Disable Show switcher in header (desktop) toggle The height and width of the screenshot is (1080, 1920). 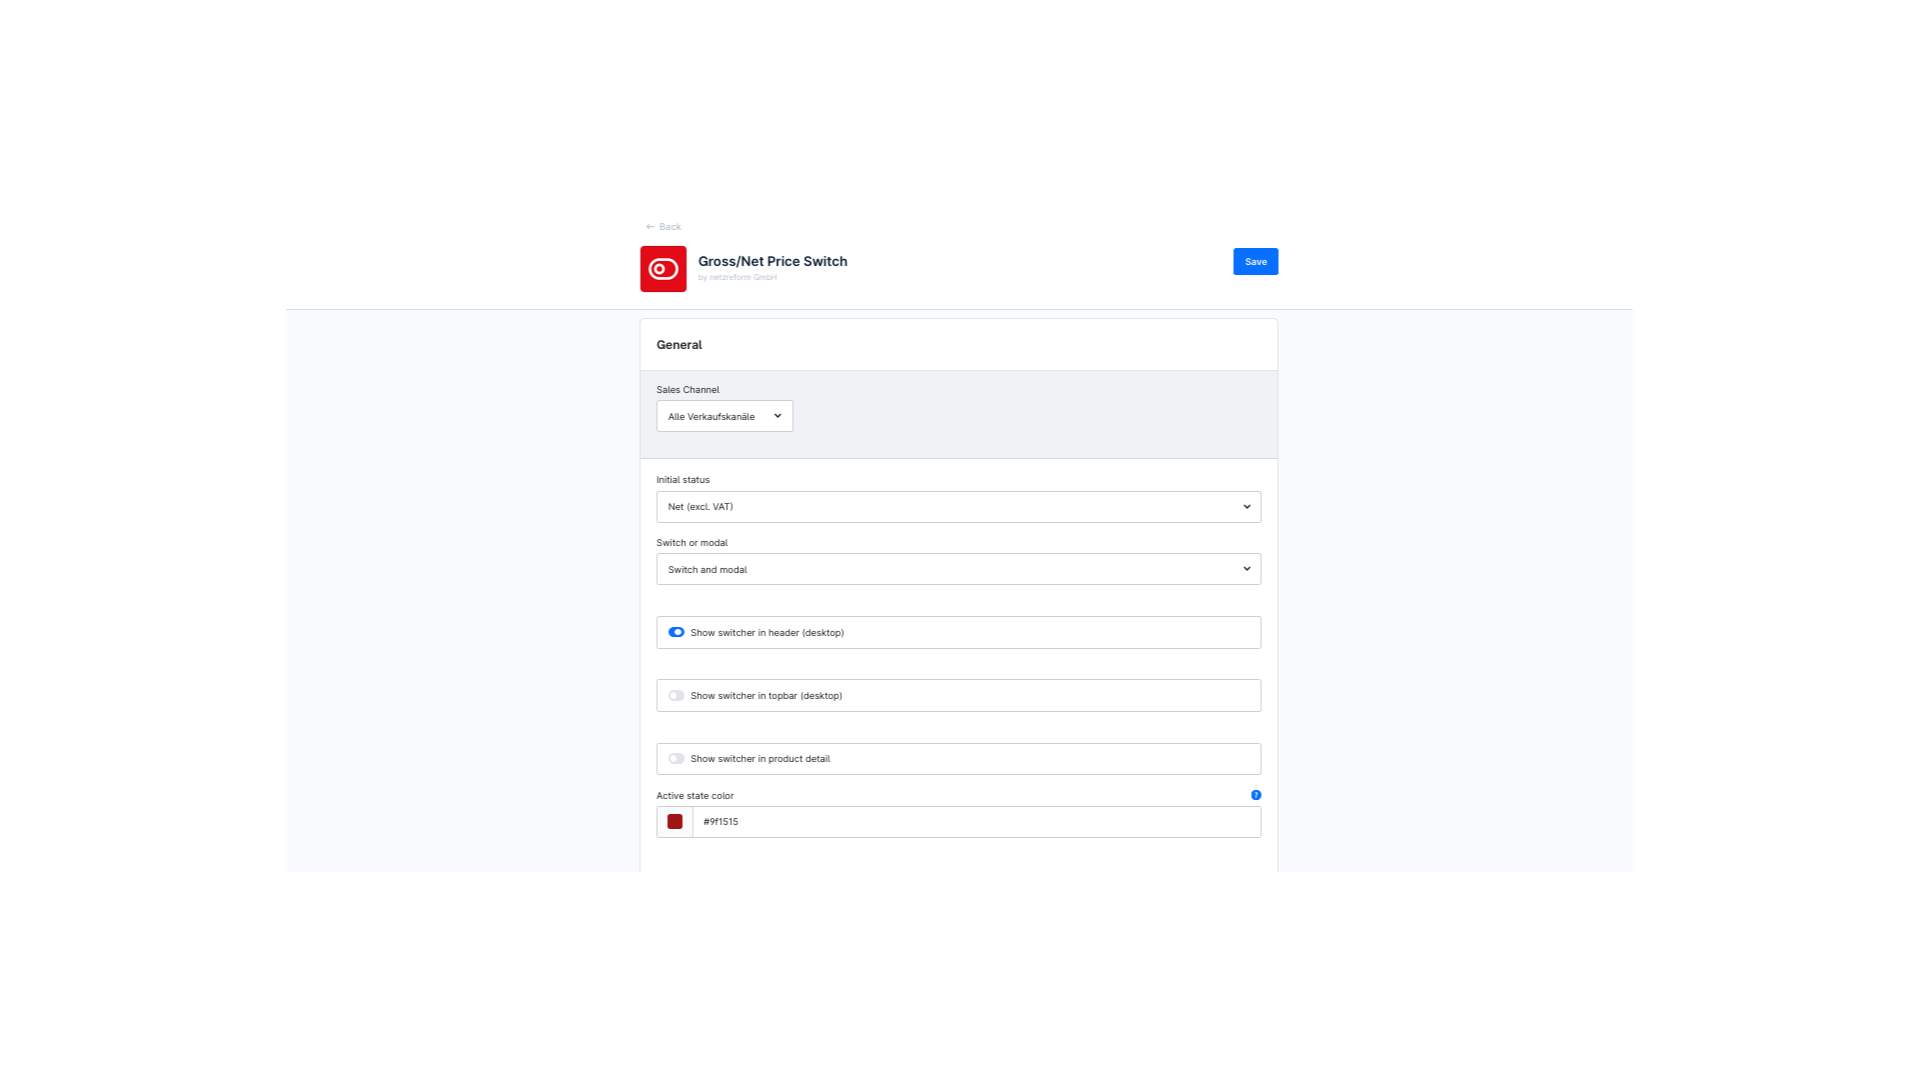click(677, 632)
